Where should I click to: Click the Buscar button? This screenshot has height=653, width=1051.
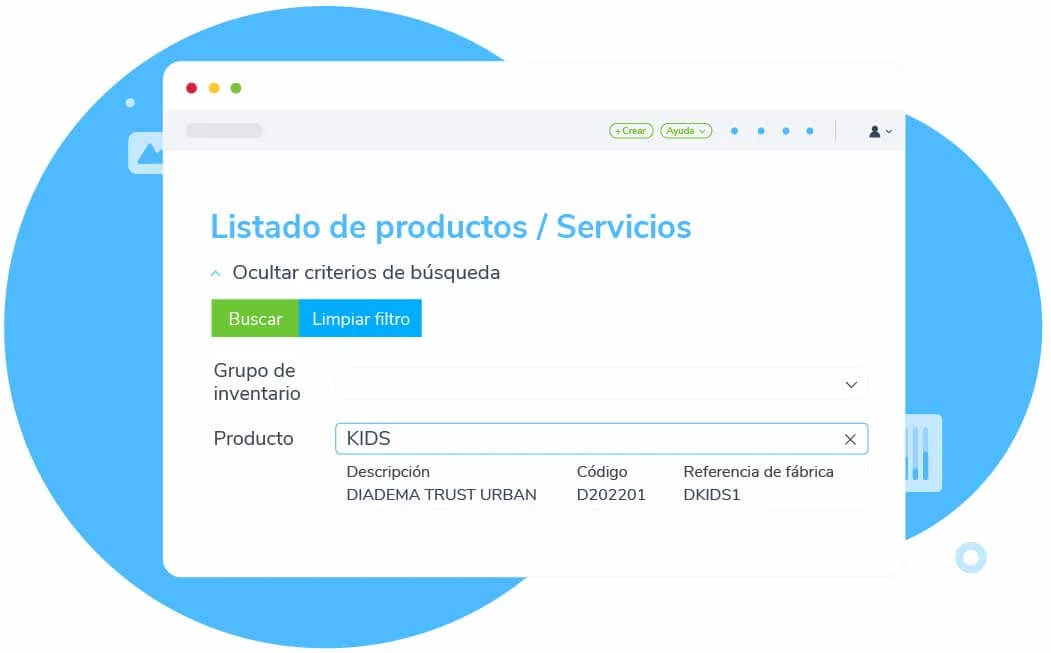pos(255,318)
